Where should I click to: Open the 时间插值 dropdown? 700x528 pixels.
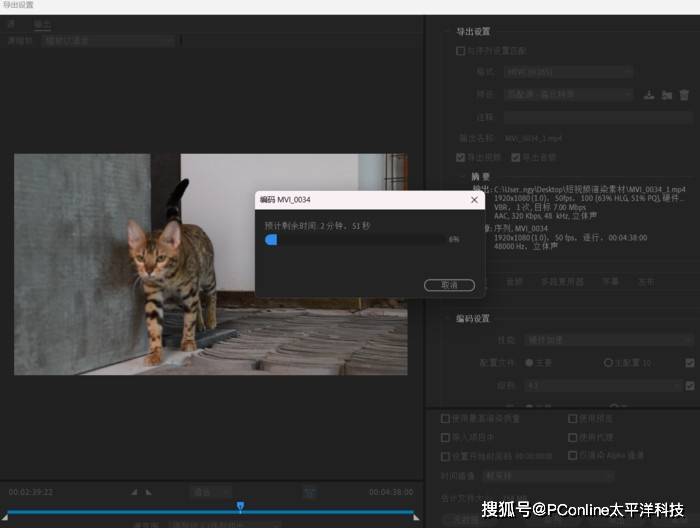548,476
